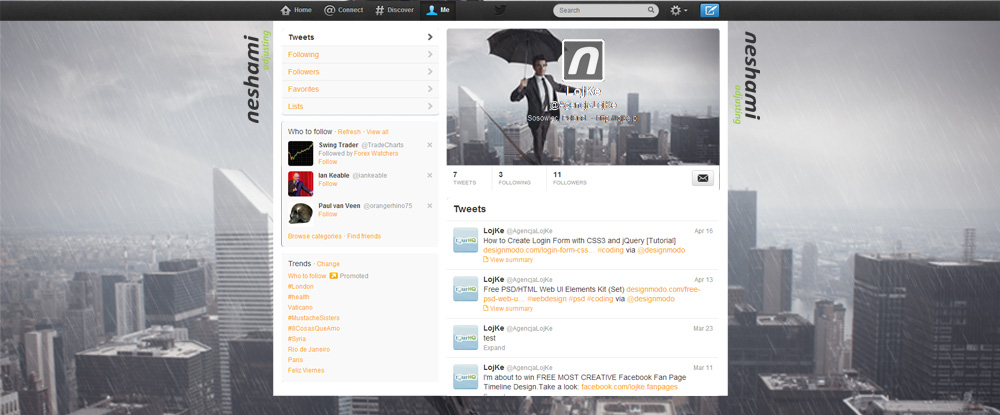This screenshot has width=1000, height=415.
Task: Open the Paul van Veen skull avatar
Action: 300,214
